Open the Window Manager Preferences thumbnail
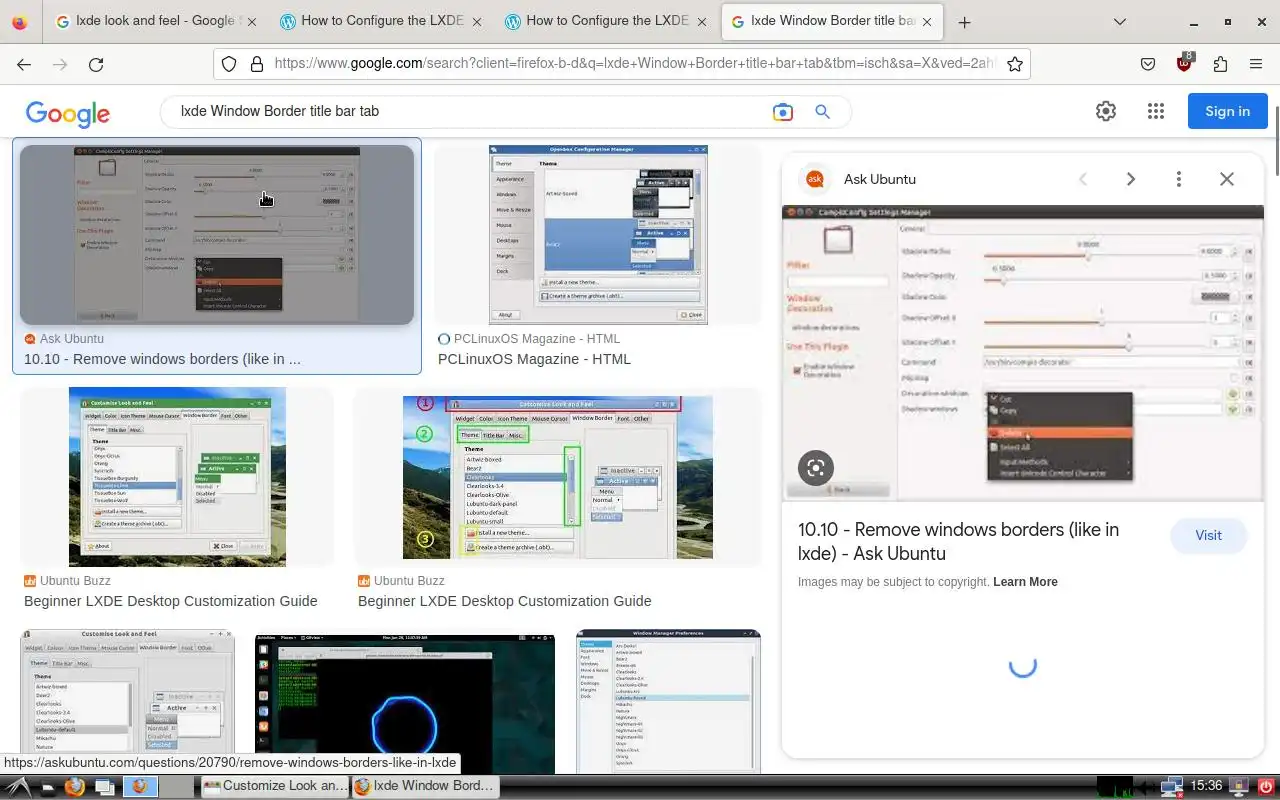Viewport: 1280px width, 800px height. (x=668, y=701)
